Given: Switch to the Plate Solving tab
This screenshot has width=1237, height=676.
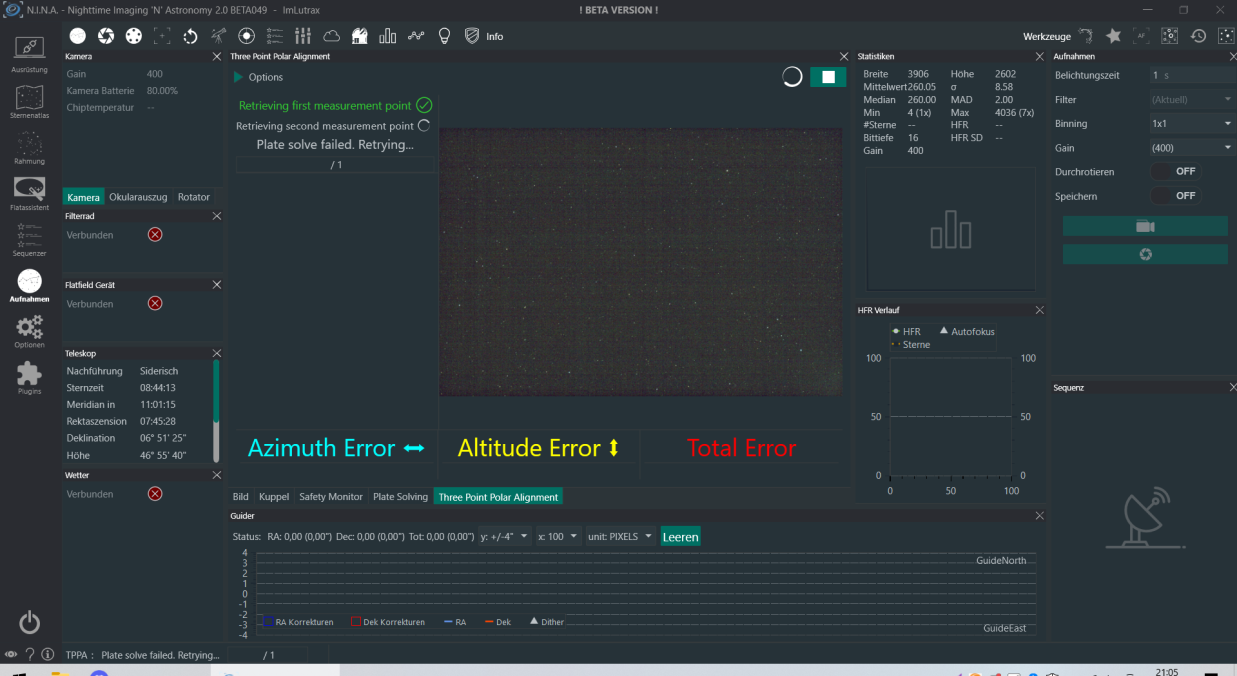Looking at the screenshot, I should point(400,496).
